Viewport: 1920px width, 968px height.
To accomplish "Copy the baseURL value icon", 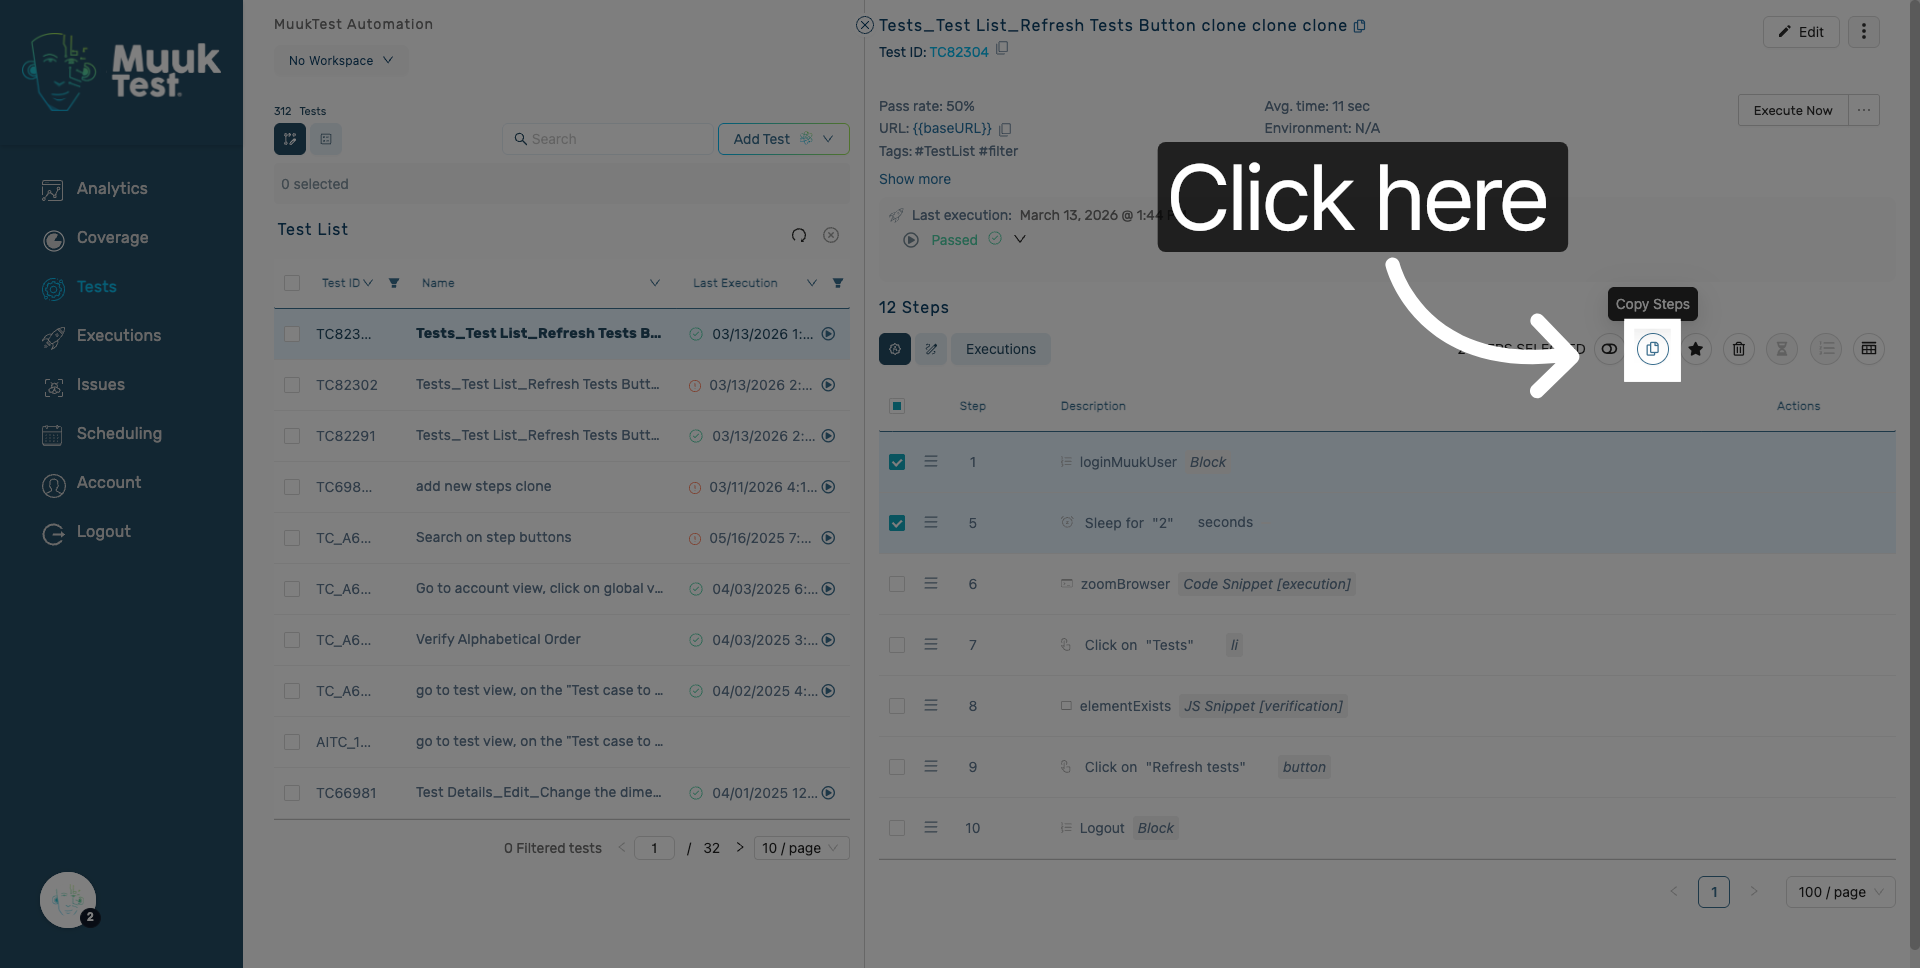I will point(1005,129).
